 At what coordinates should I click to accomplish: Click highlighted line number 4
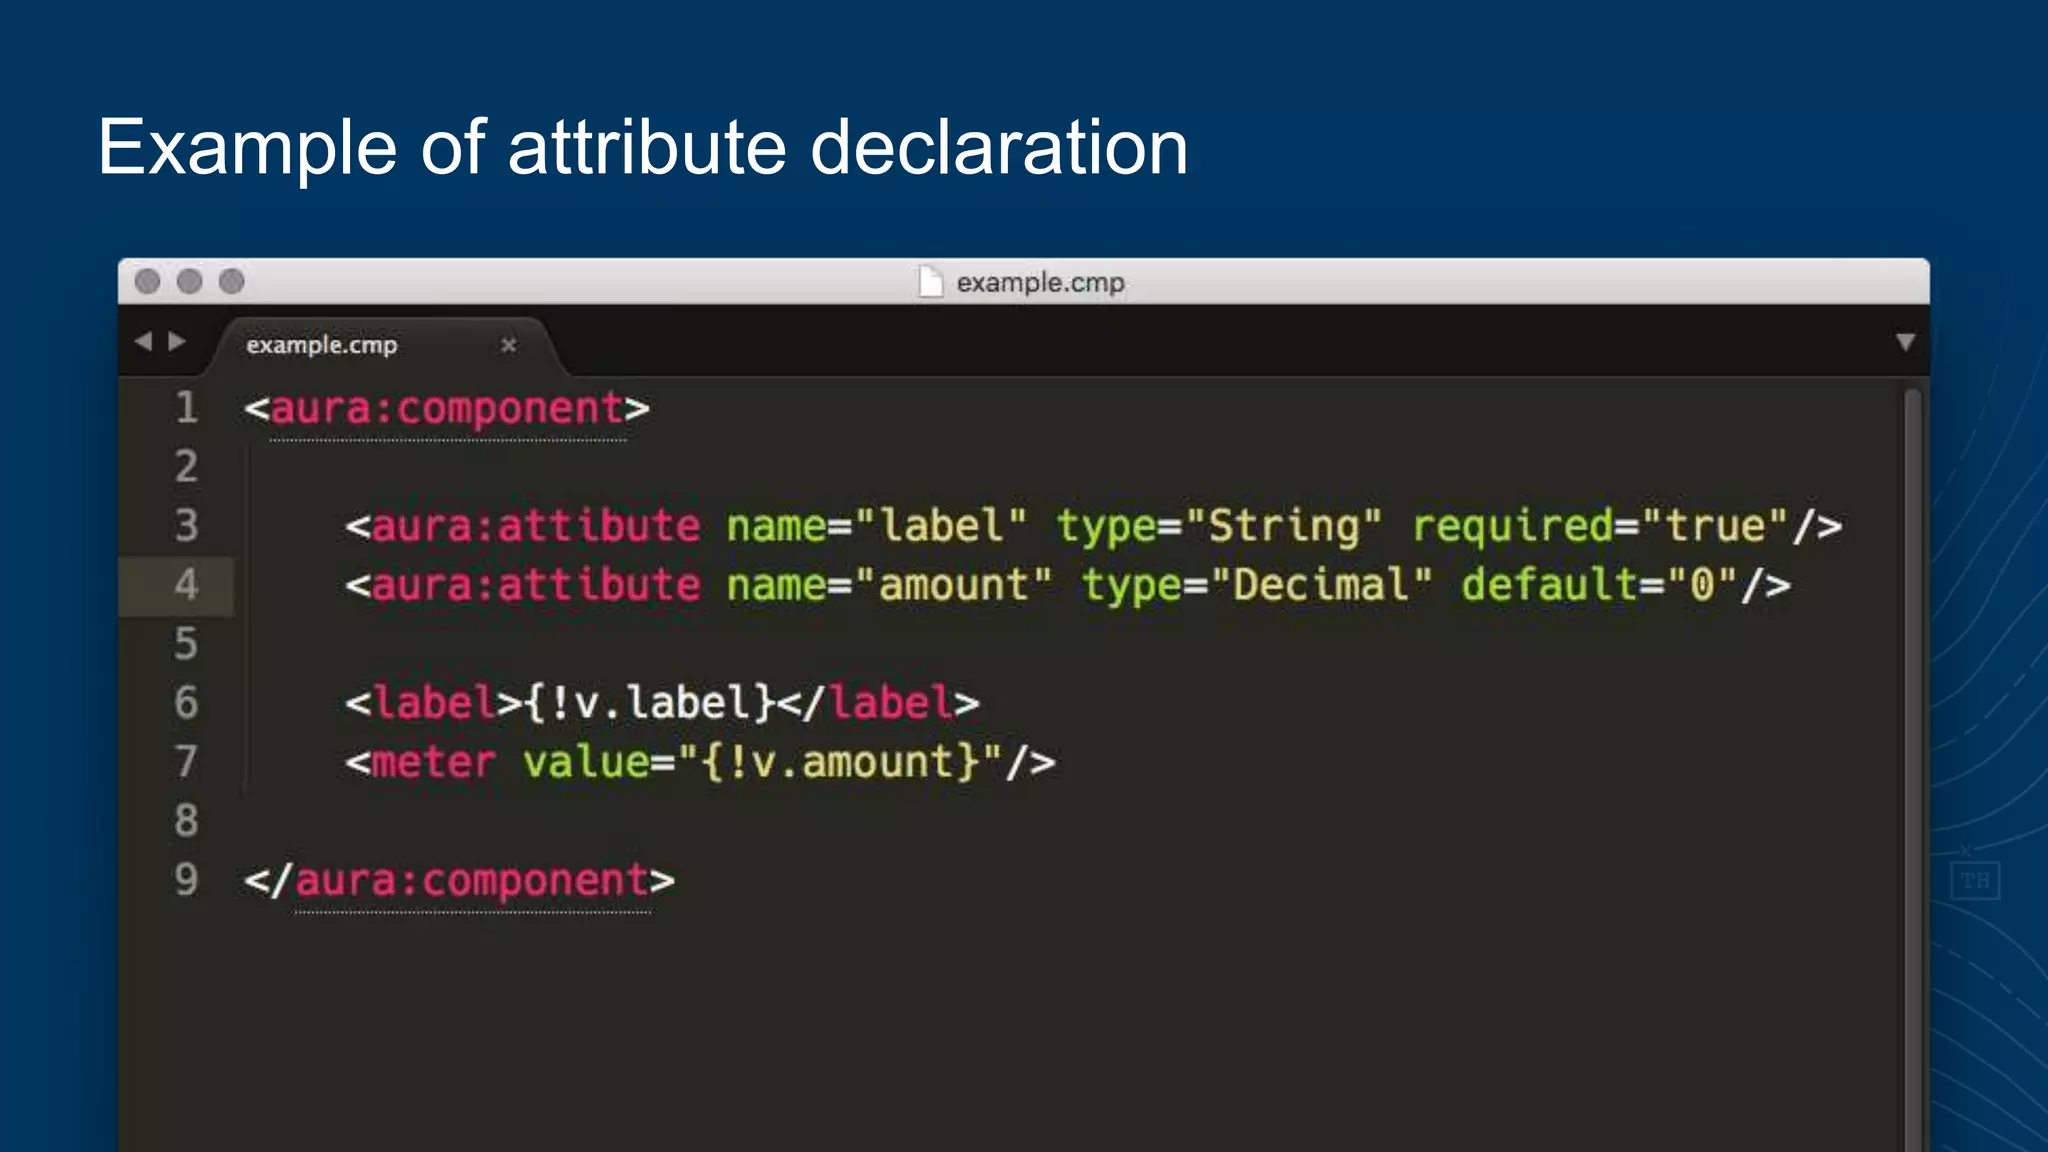point(186,585)
